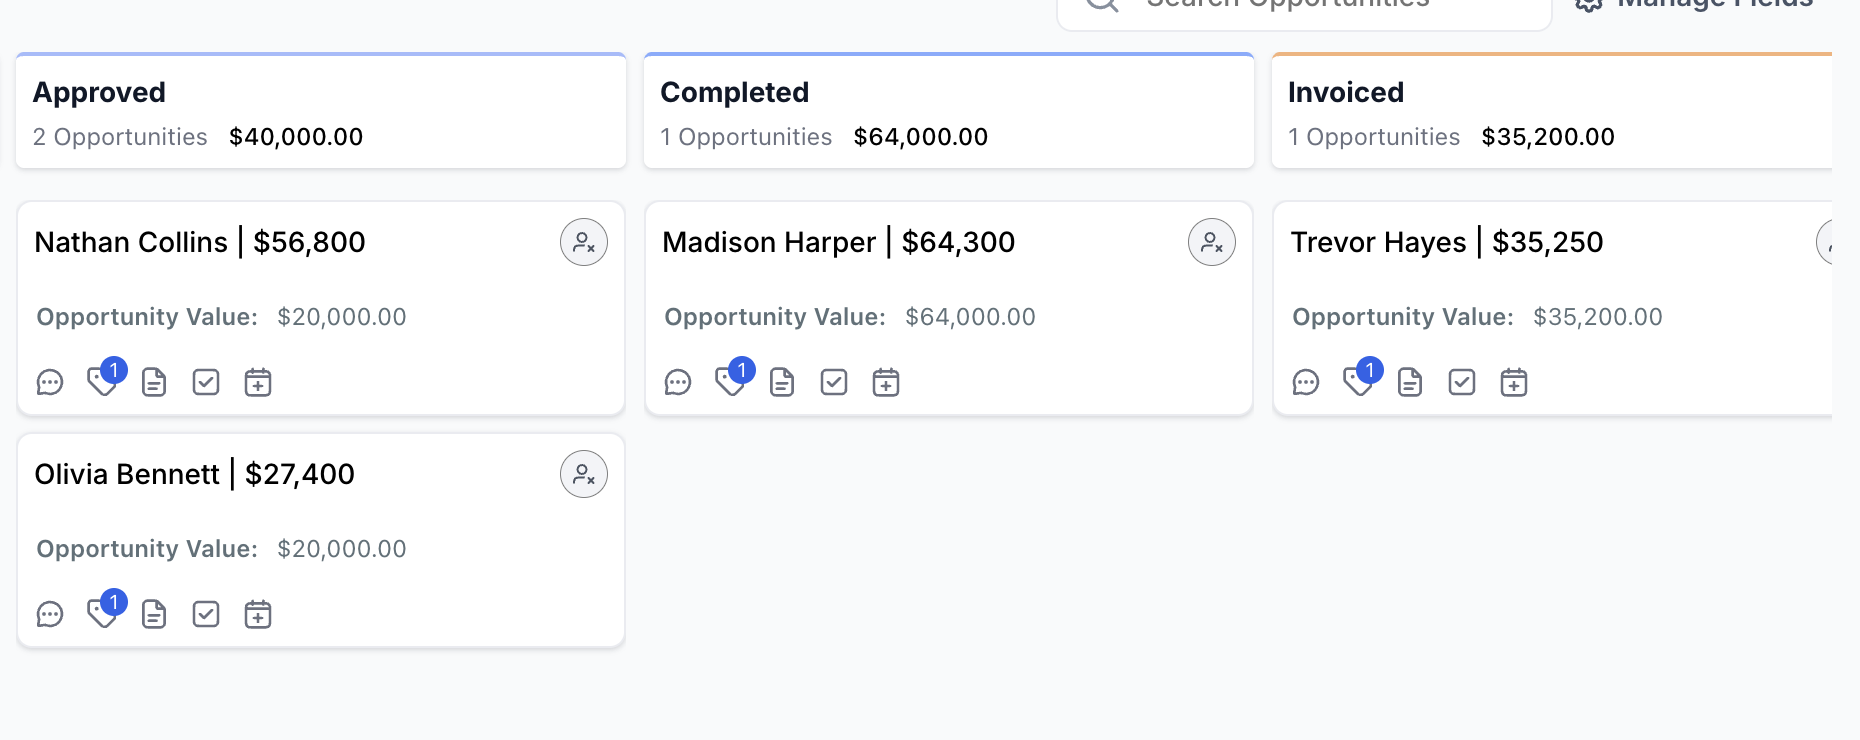Click unassign owner icon on Madison Harper card
This screenshot has width=1860, height=740.
[1211, 242]
